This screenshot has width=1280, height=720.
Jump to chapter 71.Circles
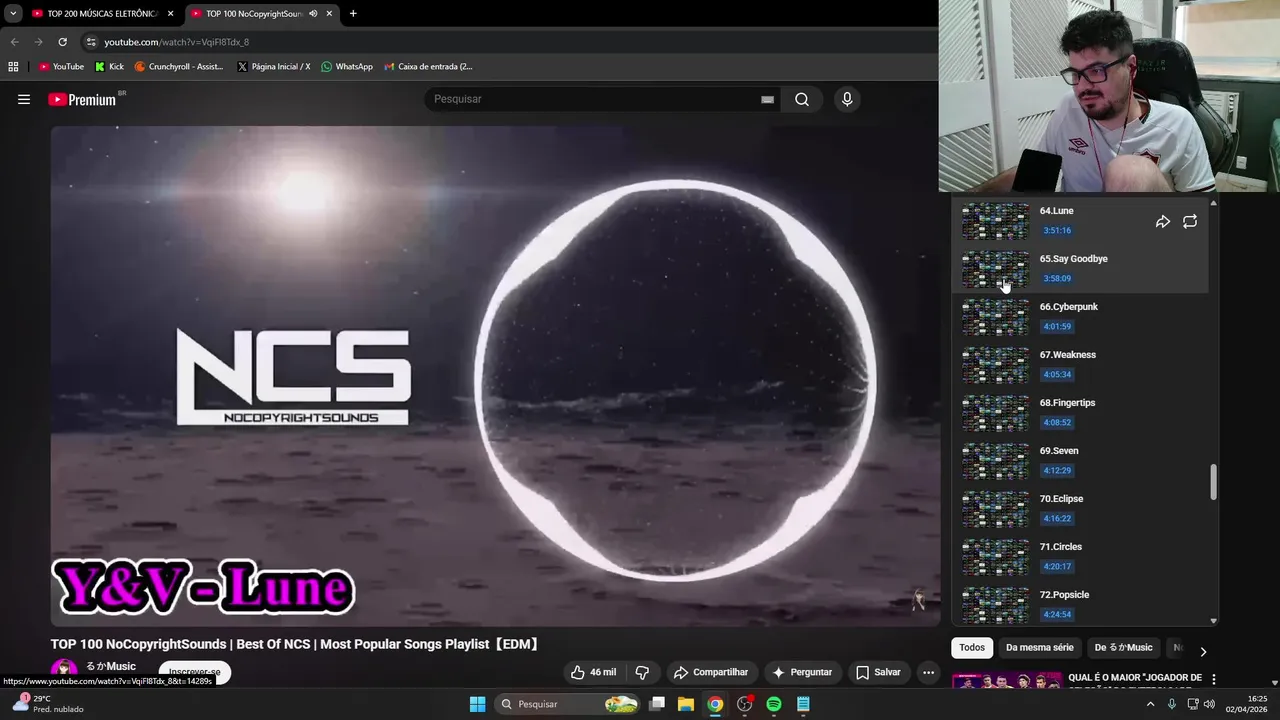coord(1060,547)
